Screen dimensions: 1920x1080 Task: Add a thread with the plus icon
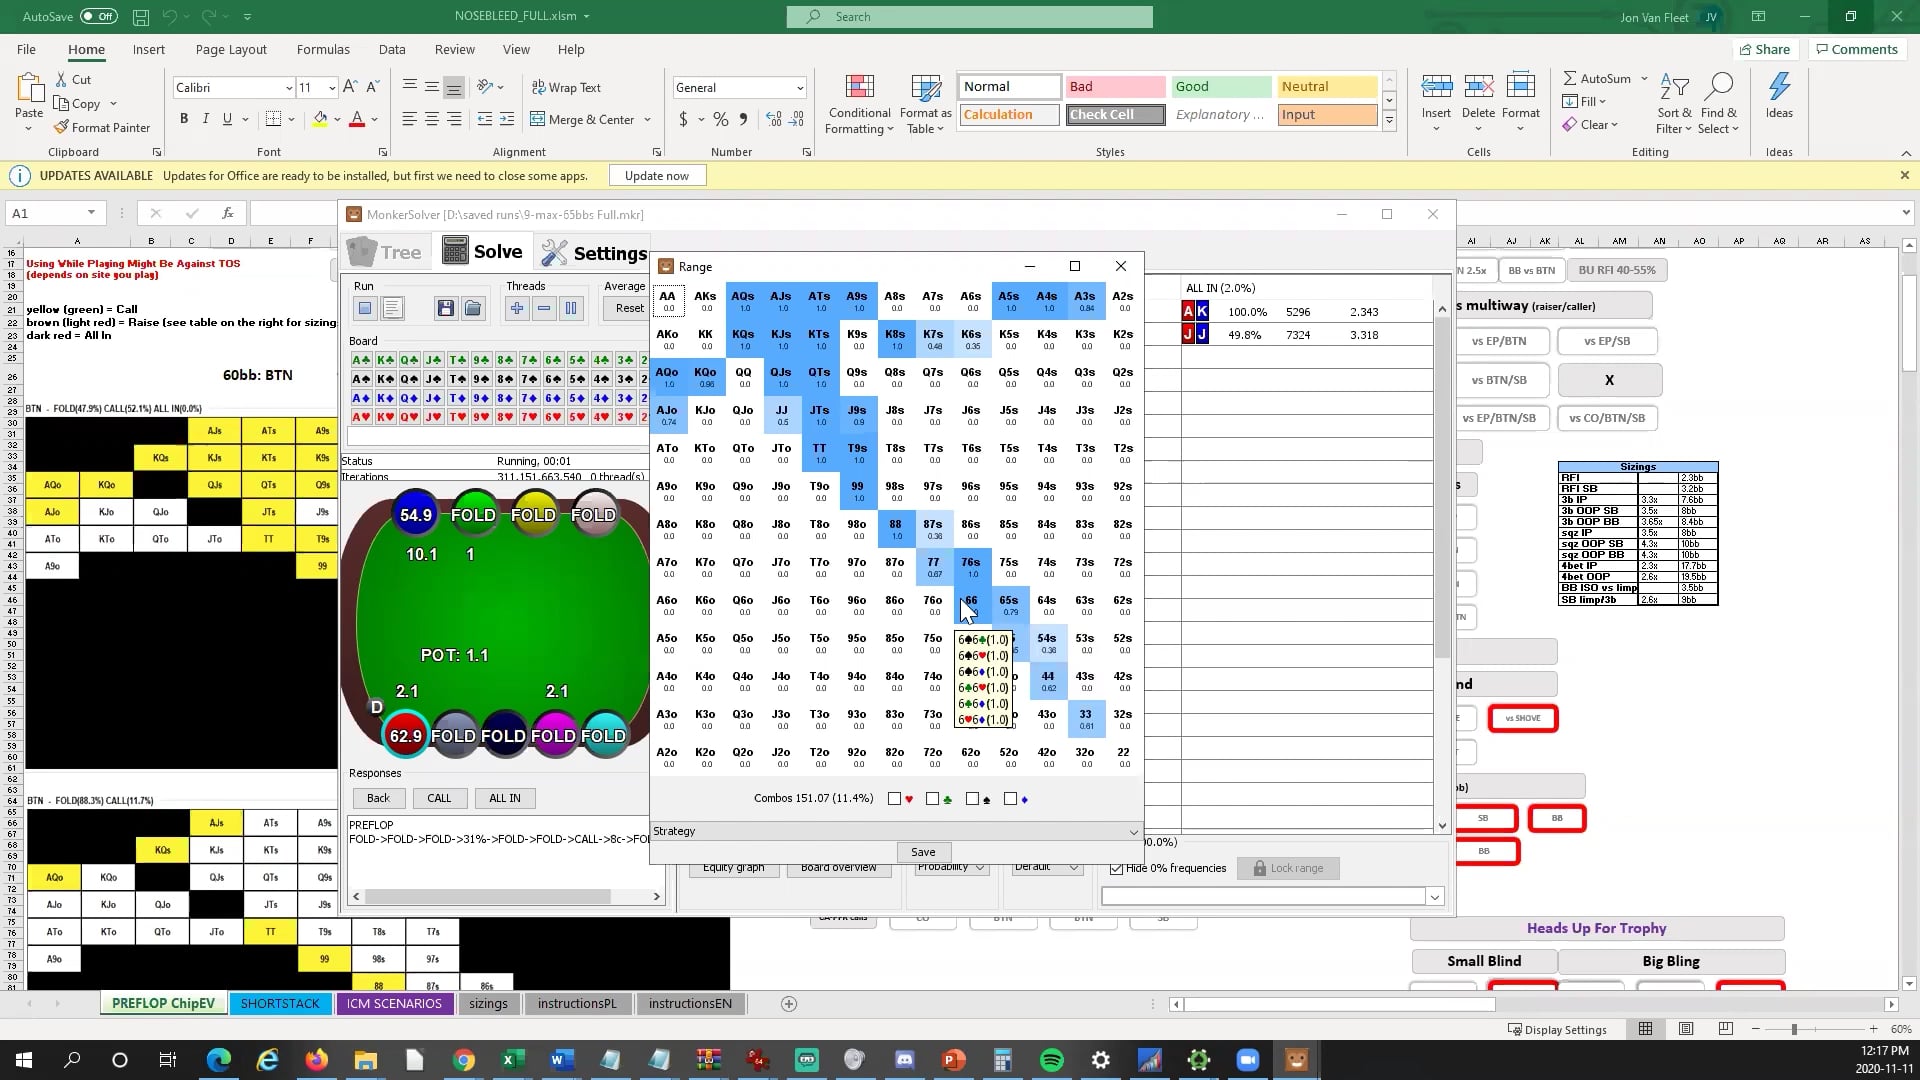click(517, 308)
